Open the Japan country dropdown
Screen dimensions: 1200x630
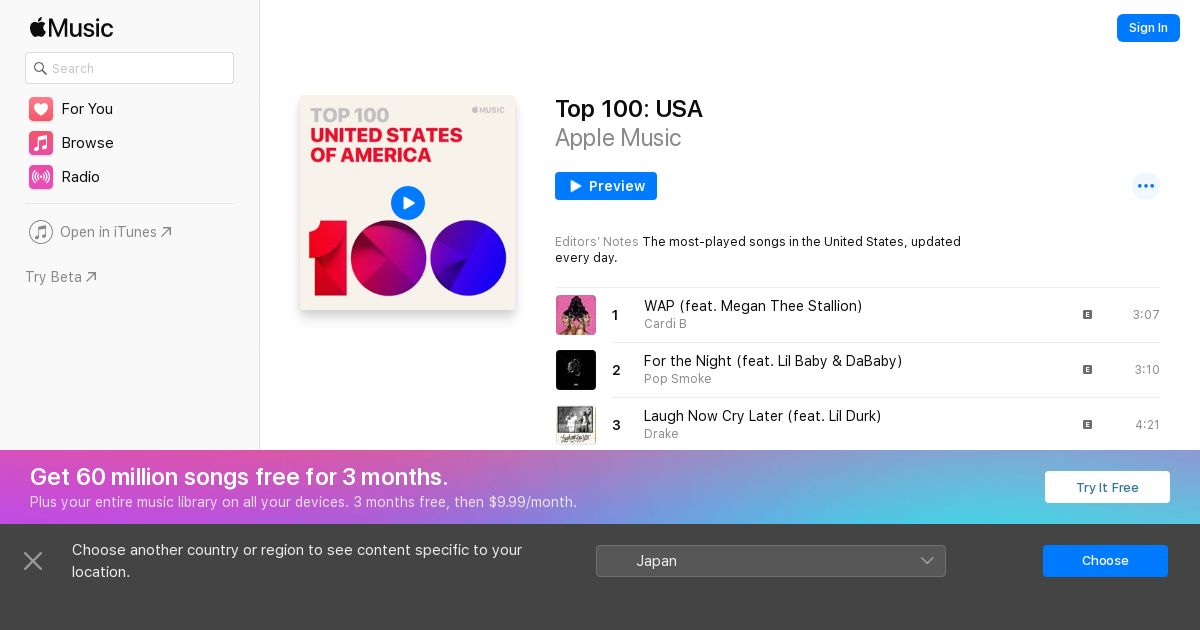coord(771,561)
